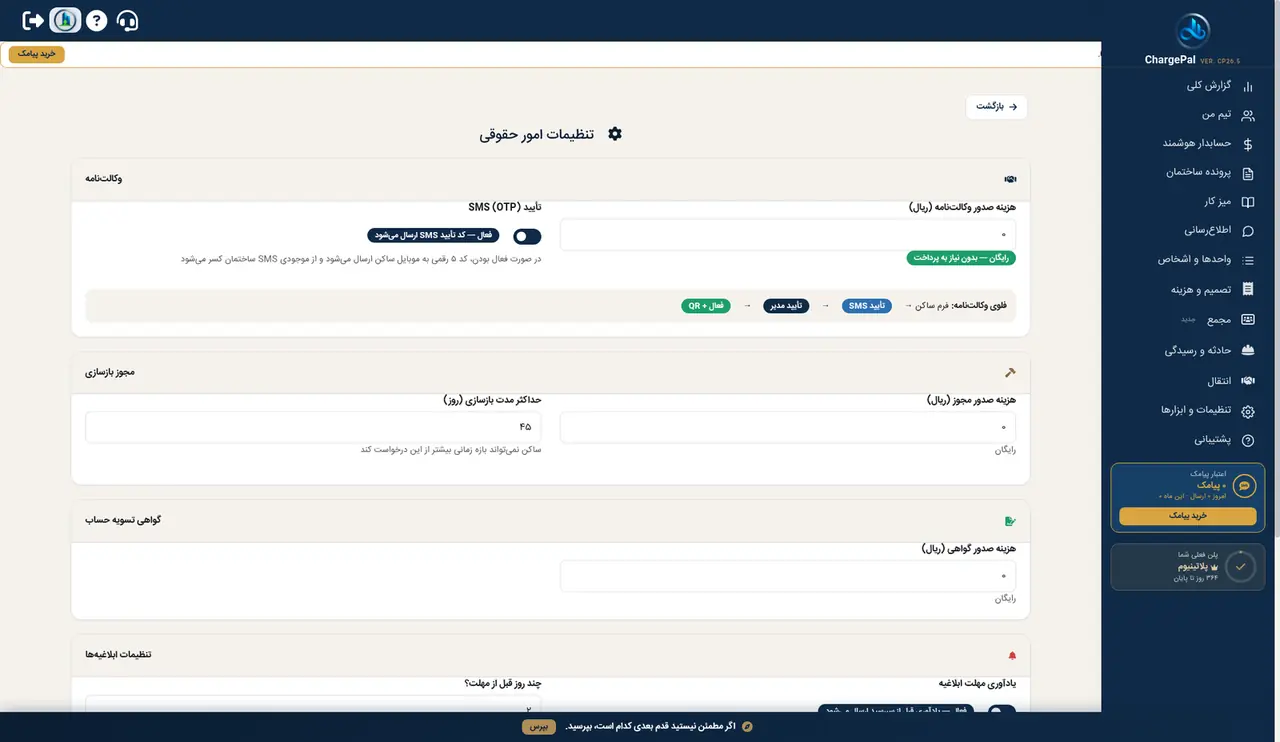Click the certificate icon in گواهی تسویه حساب header
This screenshot has width=1280, height=742.
pyautogui.click(x=1010, y=521)
